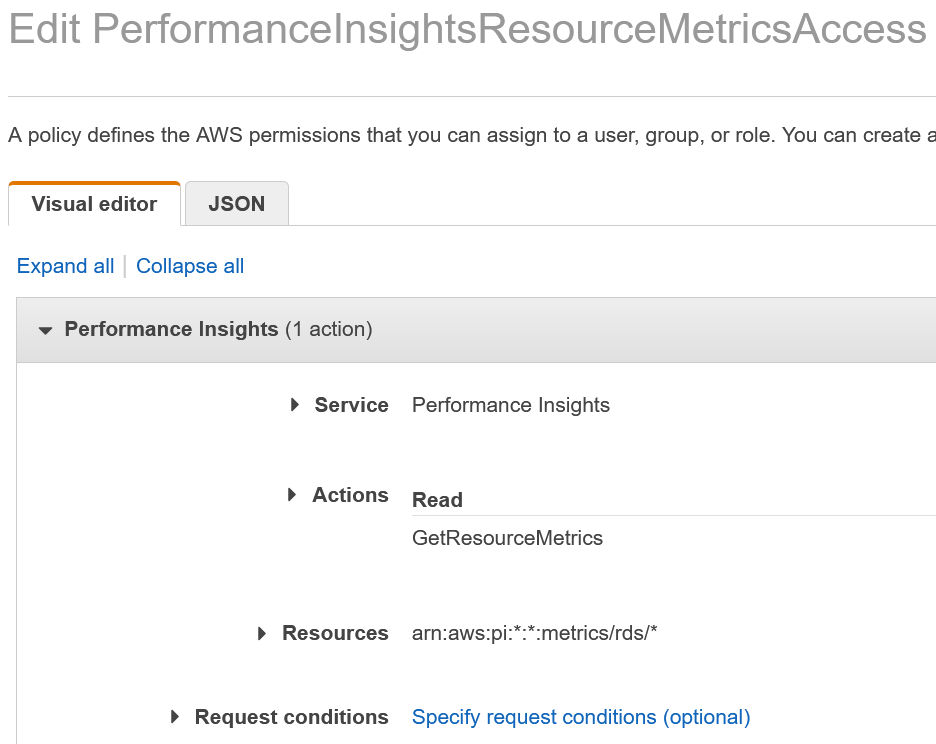Click the Read access level heading

pos(437,500)
